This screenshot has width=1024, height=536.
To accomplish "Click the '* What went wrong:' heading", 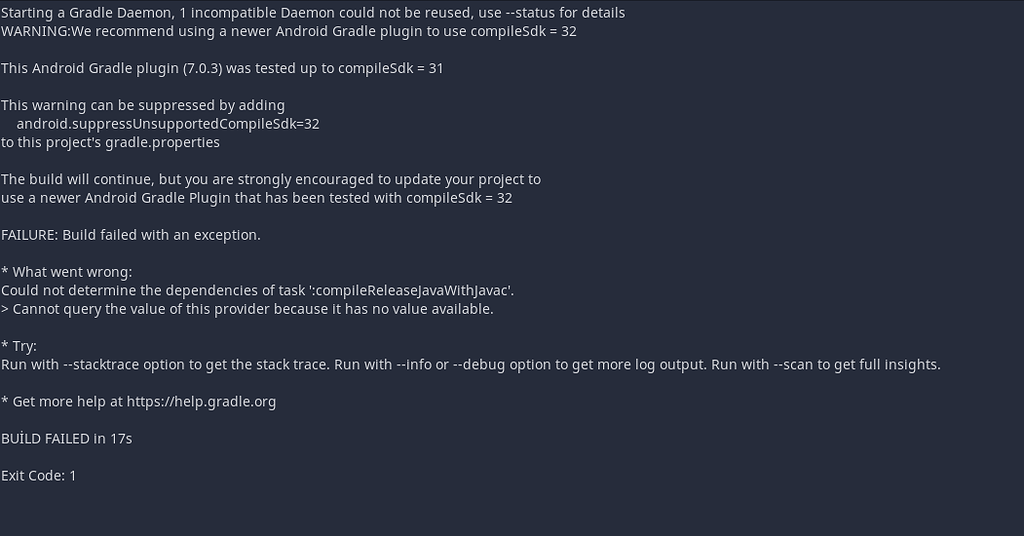I will [x=67, y=272].
